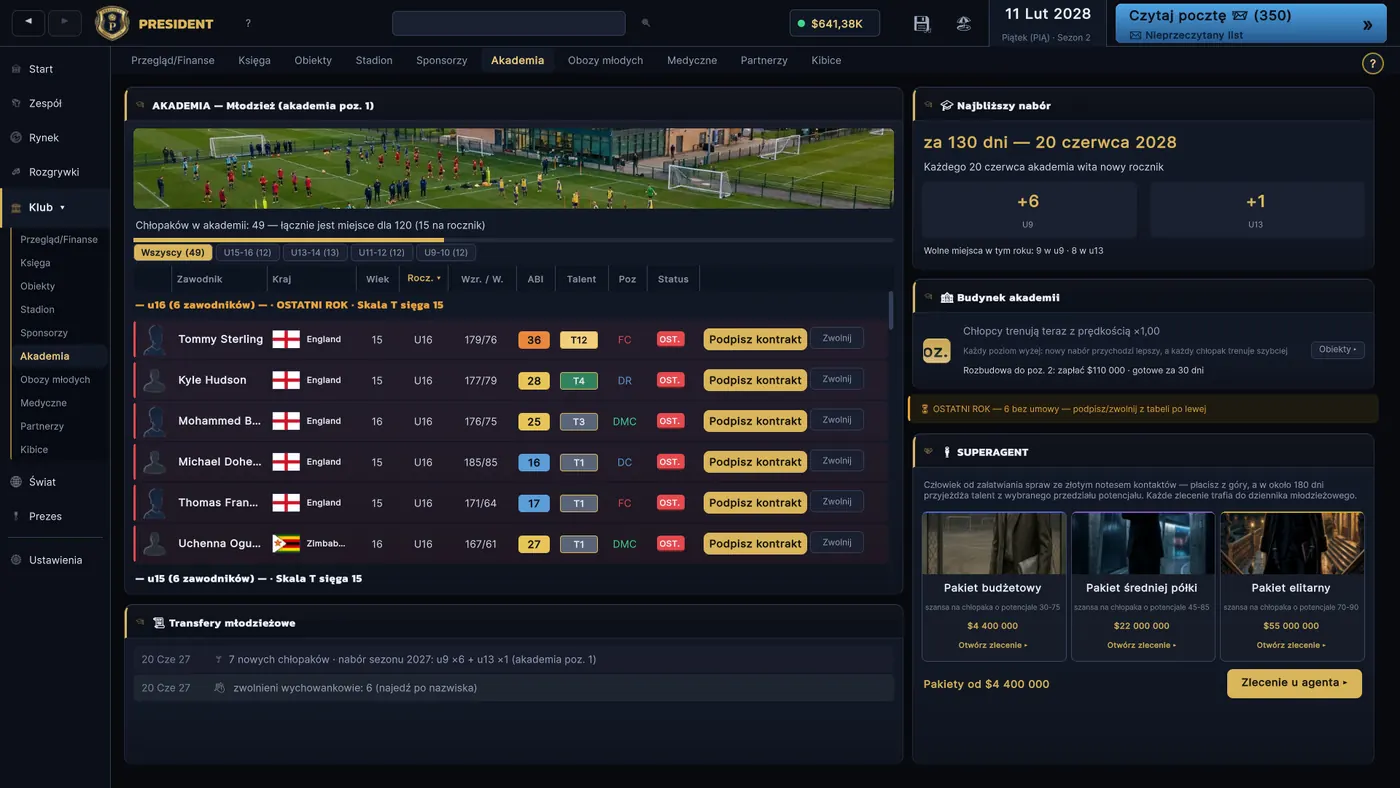Click the academy capacity progress bar

click(x=512, y=240)
